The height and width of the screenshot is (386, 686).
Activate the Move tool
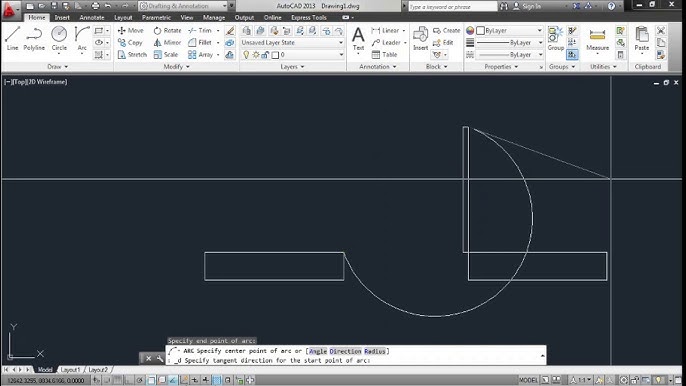(130, 30)
